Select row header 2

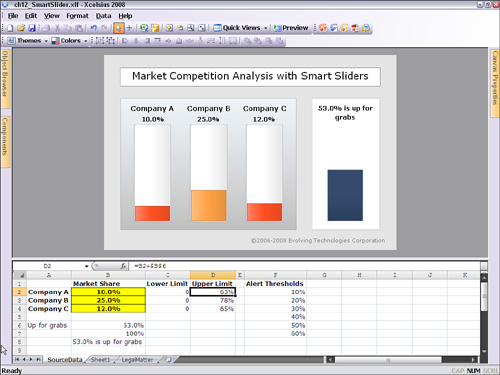click(x=20, y=292)
